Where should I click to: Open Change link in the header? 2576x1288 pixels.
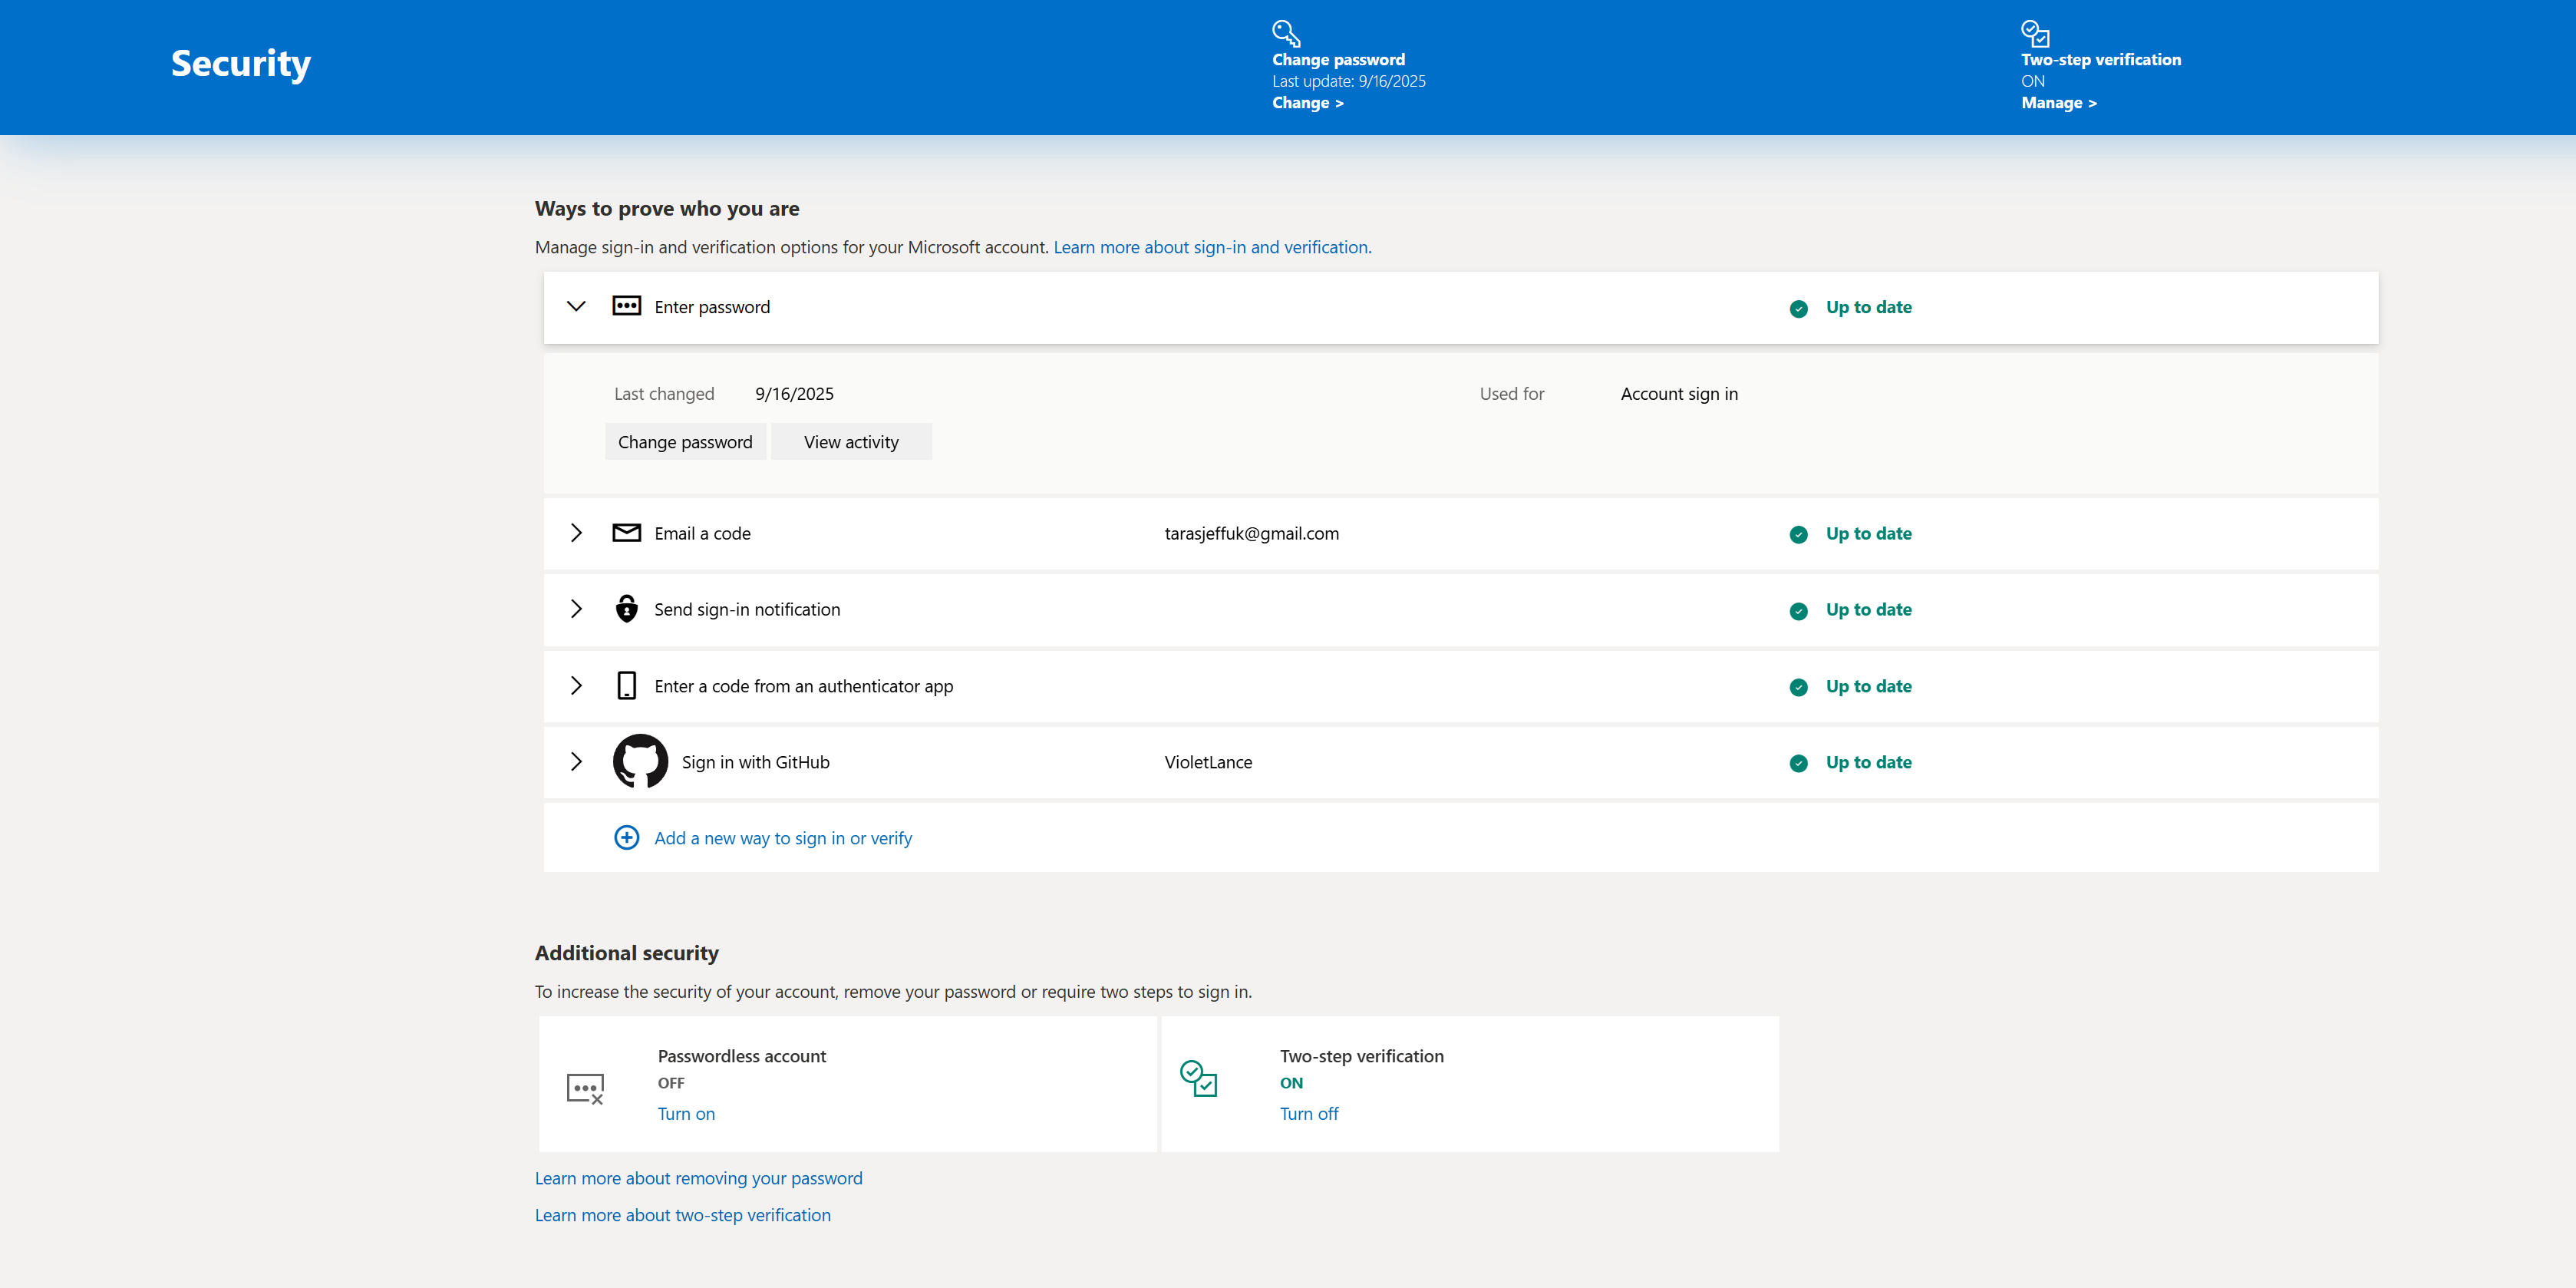pyautogui.click(x=1307, y=103)
